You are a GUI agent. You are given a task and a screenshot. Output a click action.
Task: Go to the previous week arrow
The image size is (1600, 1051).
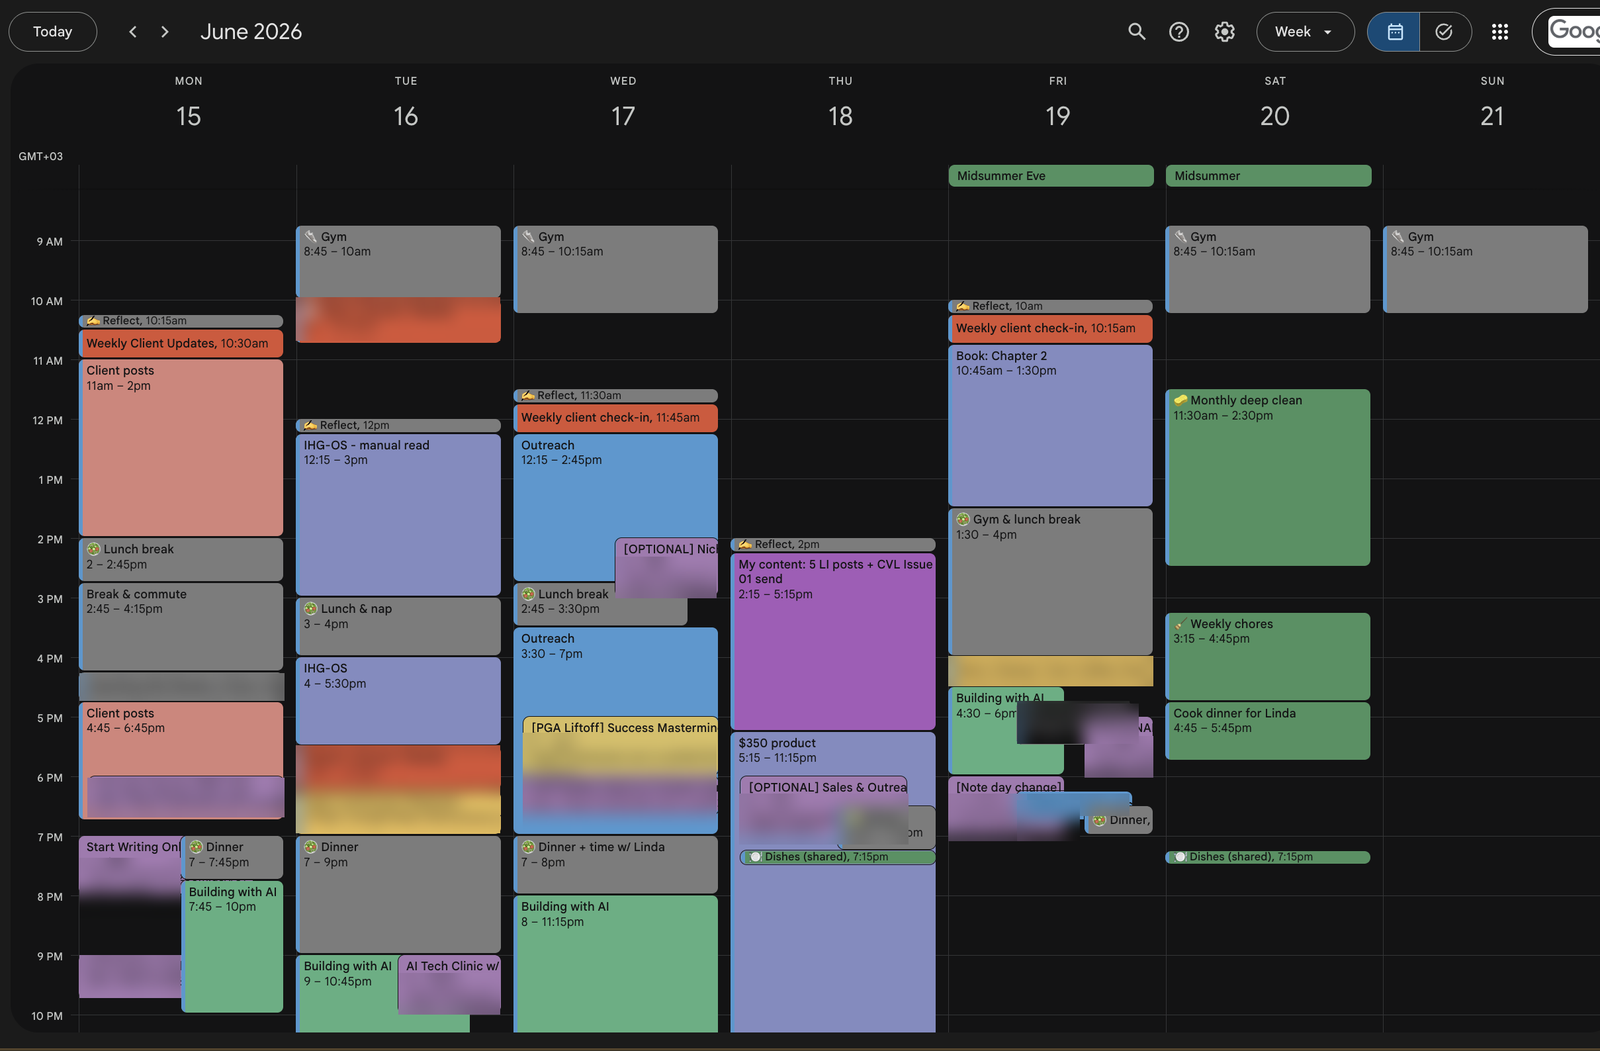[x=132, y=32]
